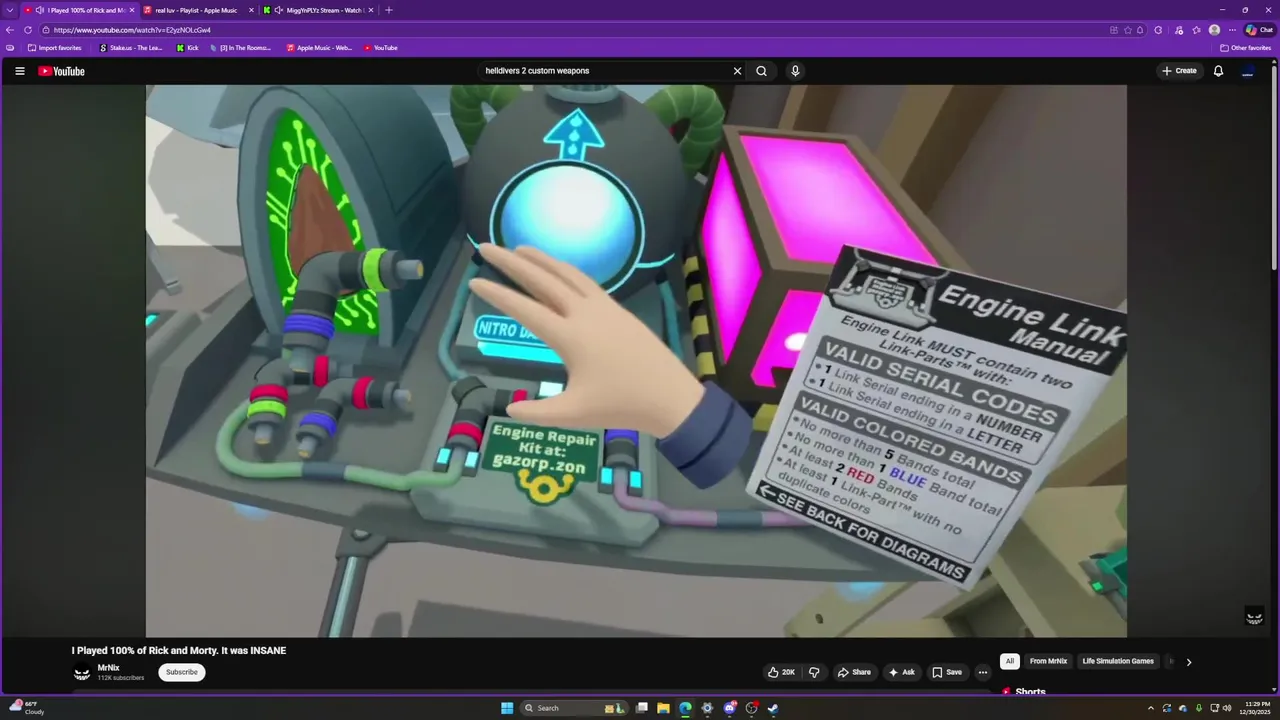Open Copilot Chat button

point(1259,30)
